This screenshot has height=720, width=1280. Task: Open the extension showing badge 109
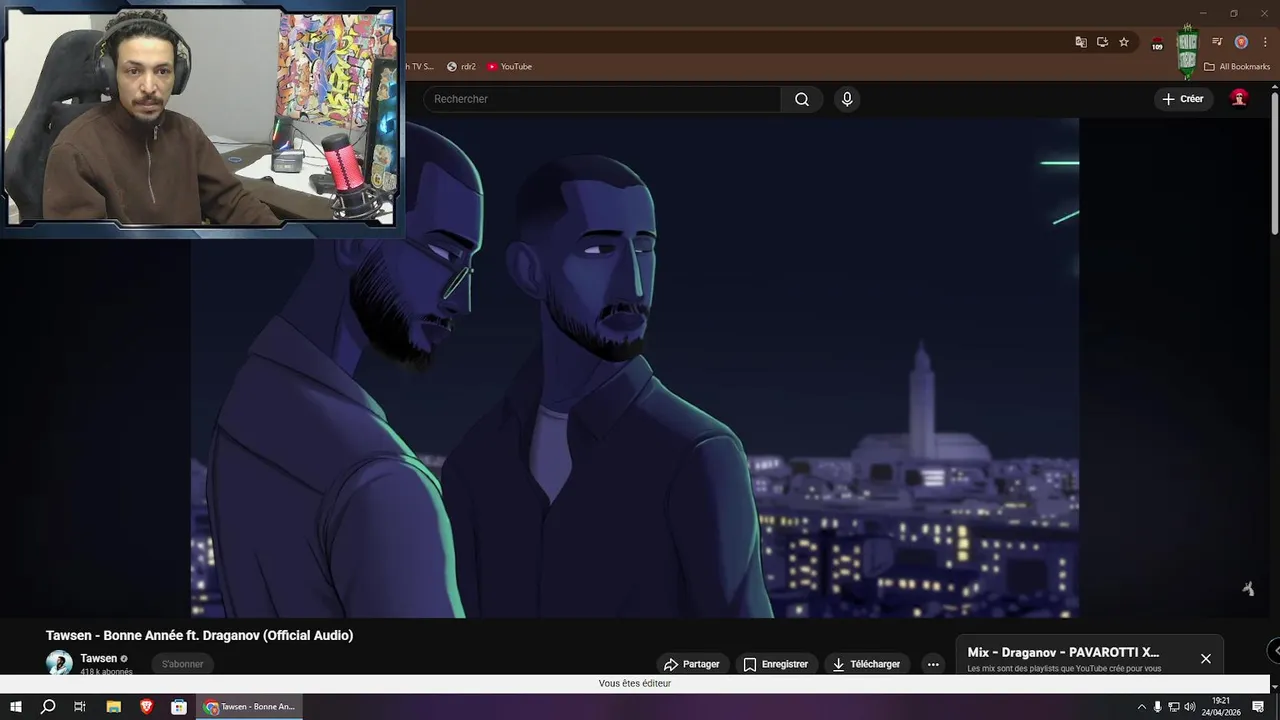1157,43
